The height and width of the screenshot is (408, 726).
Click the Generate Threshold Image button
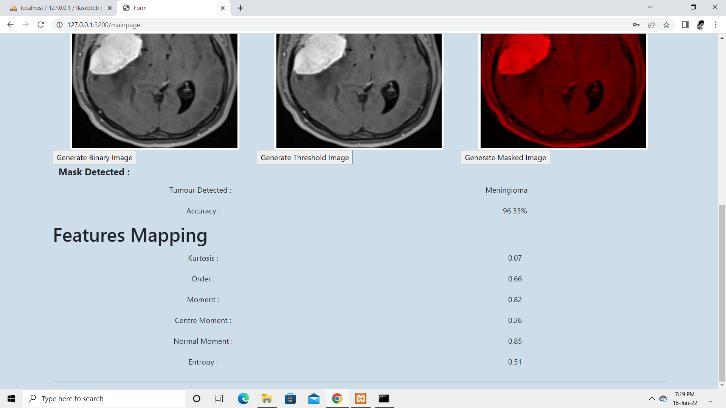click(x=305, y=157)
